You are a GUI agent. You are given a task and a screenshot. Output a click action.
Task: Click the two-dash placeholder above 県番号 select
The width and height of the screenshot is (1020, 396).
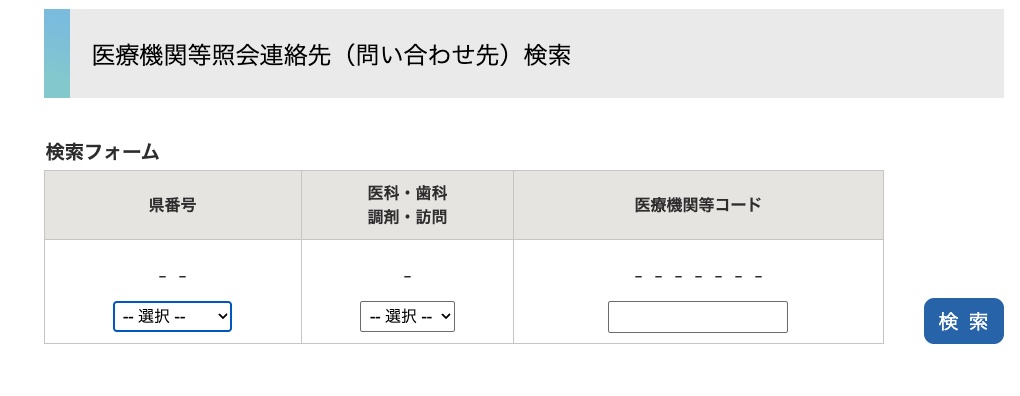(x=172, y=276)
